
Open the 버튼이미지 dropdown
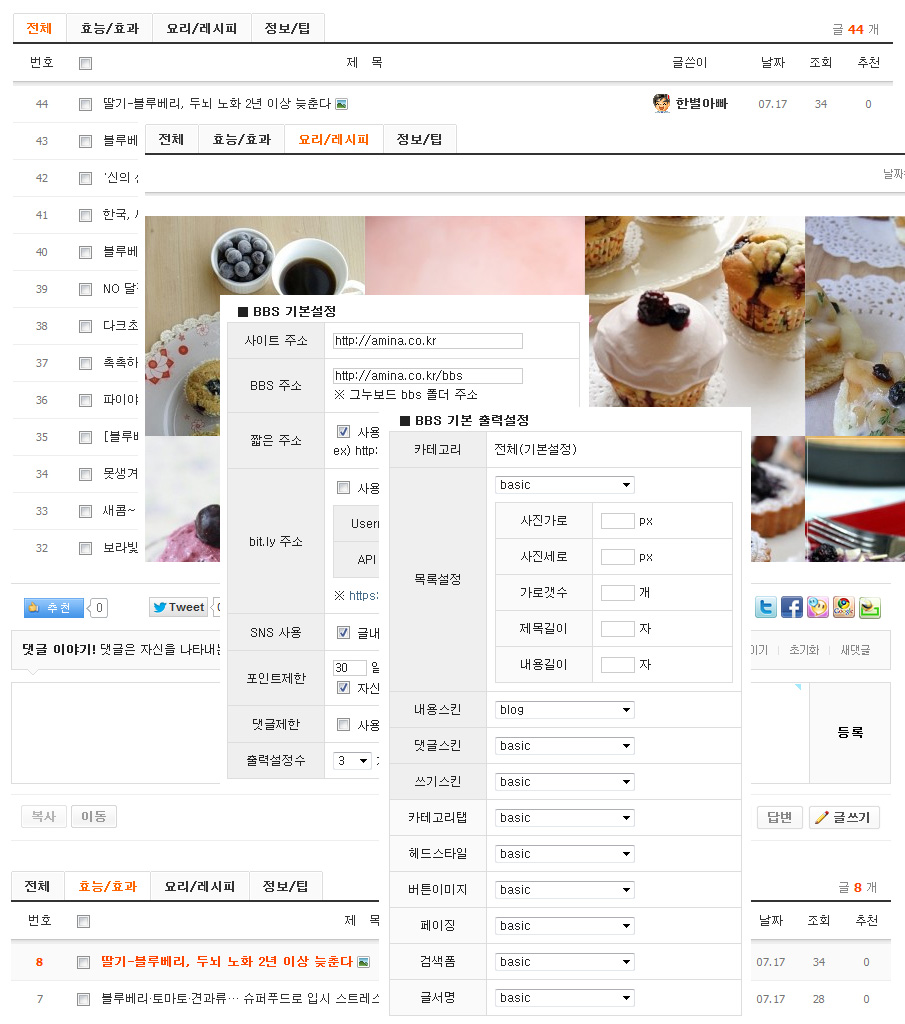click(x=565, y=889)
